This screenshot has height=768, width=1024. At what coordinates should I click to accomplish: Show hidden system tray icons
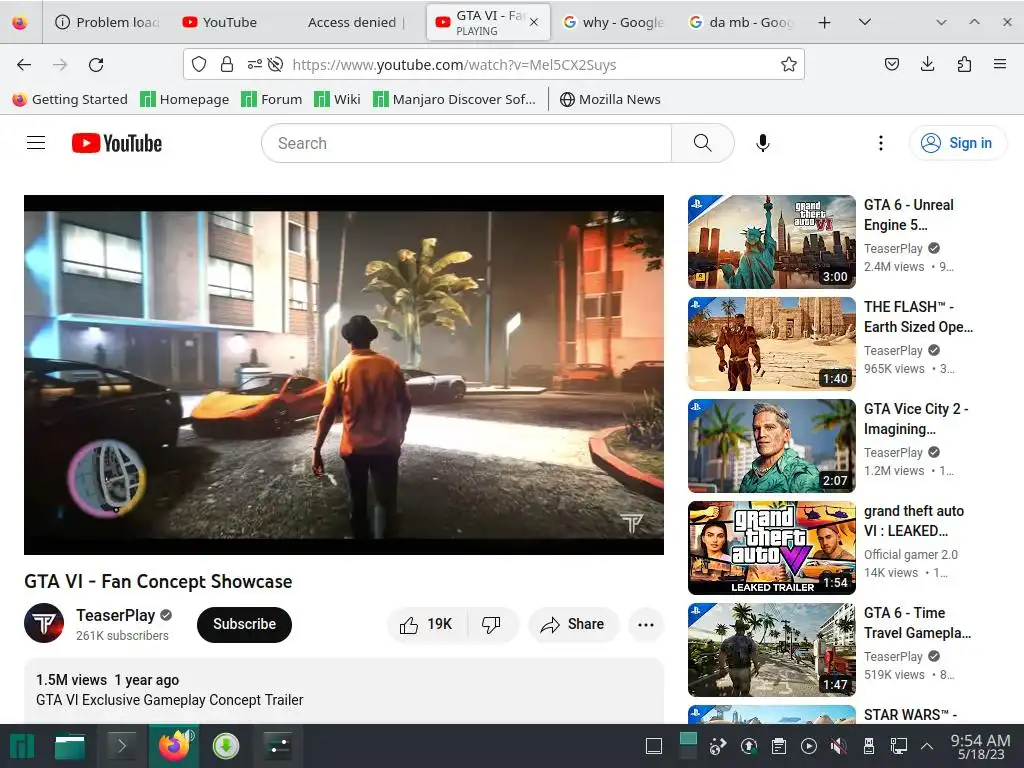point(926,746)
